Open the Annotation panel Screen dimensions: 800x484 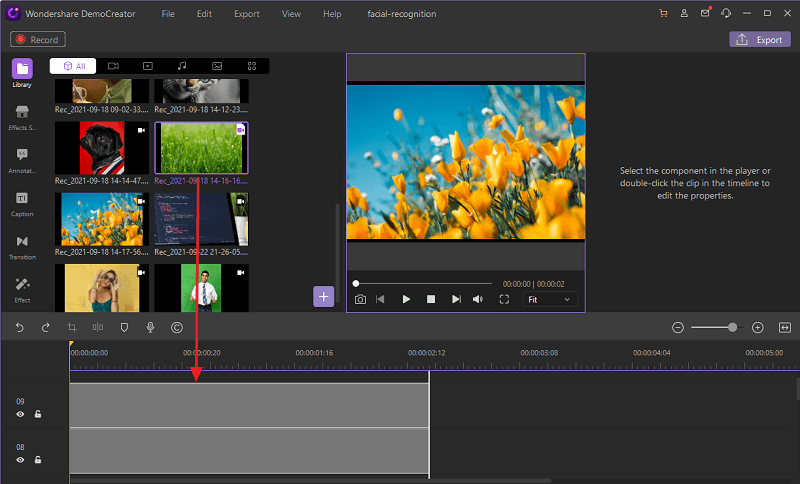(x=22, y=160)
